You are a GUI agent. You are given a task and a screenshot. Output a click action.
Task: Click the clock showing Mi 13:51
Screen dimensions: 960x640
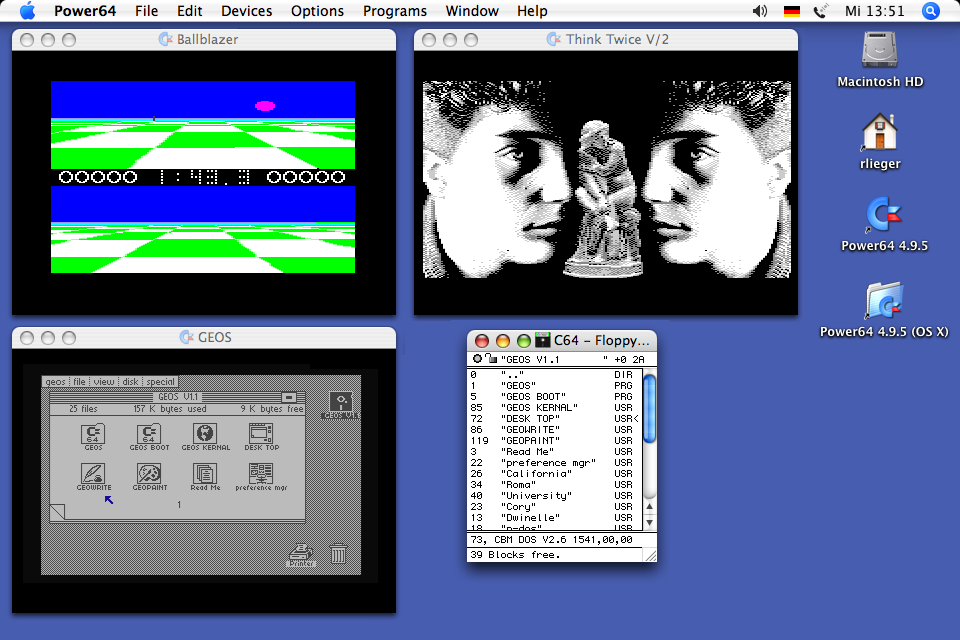coord(874,11)
